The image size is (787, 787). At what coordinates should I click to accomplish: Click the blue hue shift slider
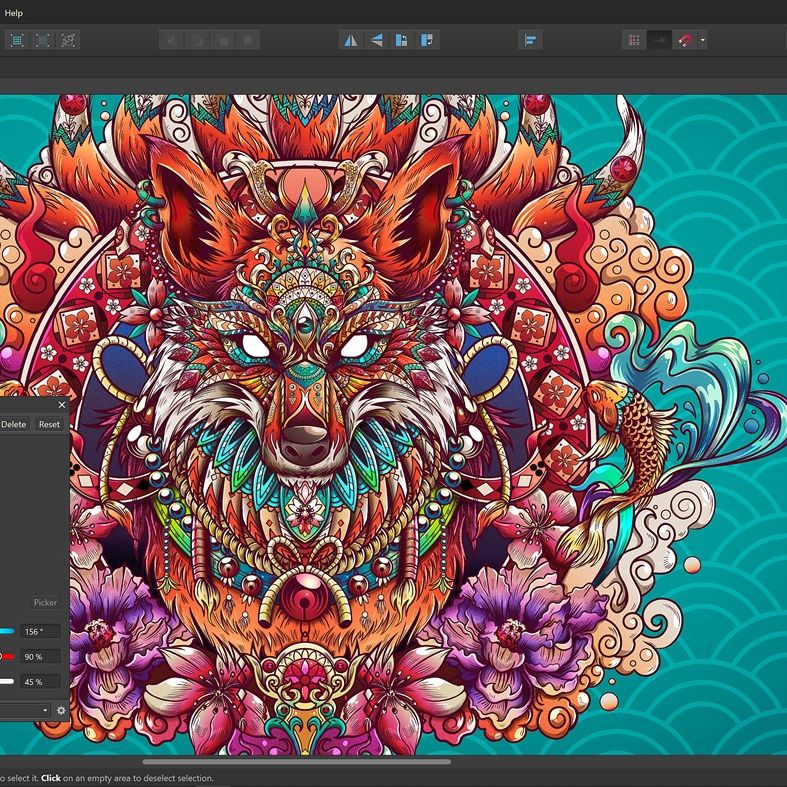click(6, 632)
